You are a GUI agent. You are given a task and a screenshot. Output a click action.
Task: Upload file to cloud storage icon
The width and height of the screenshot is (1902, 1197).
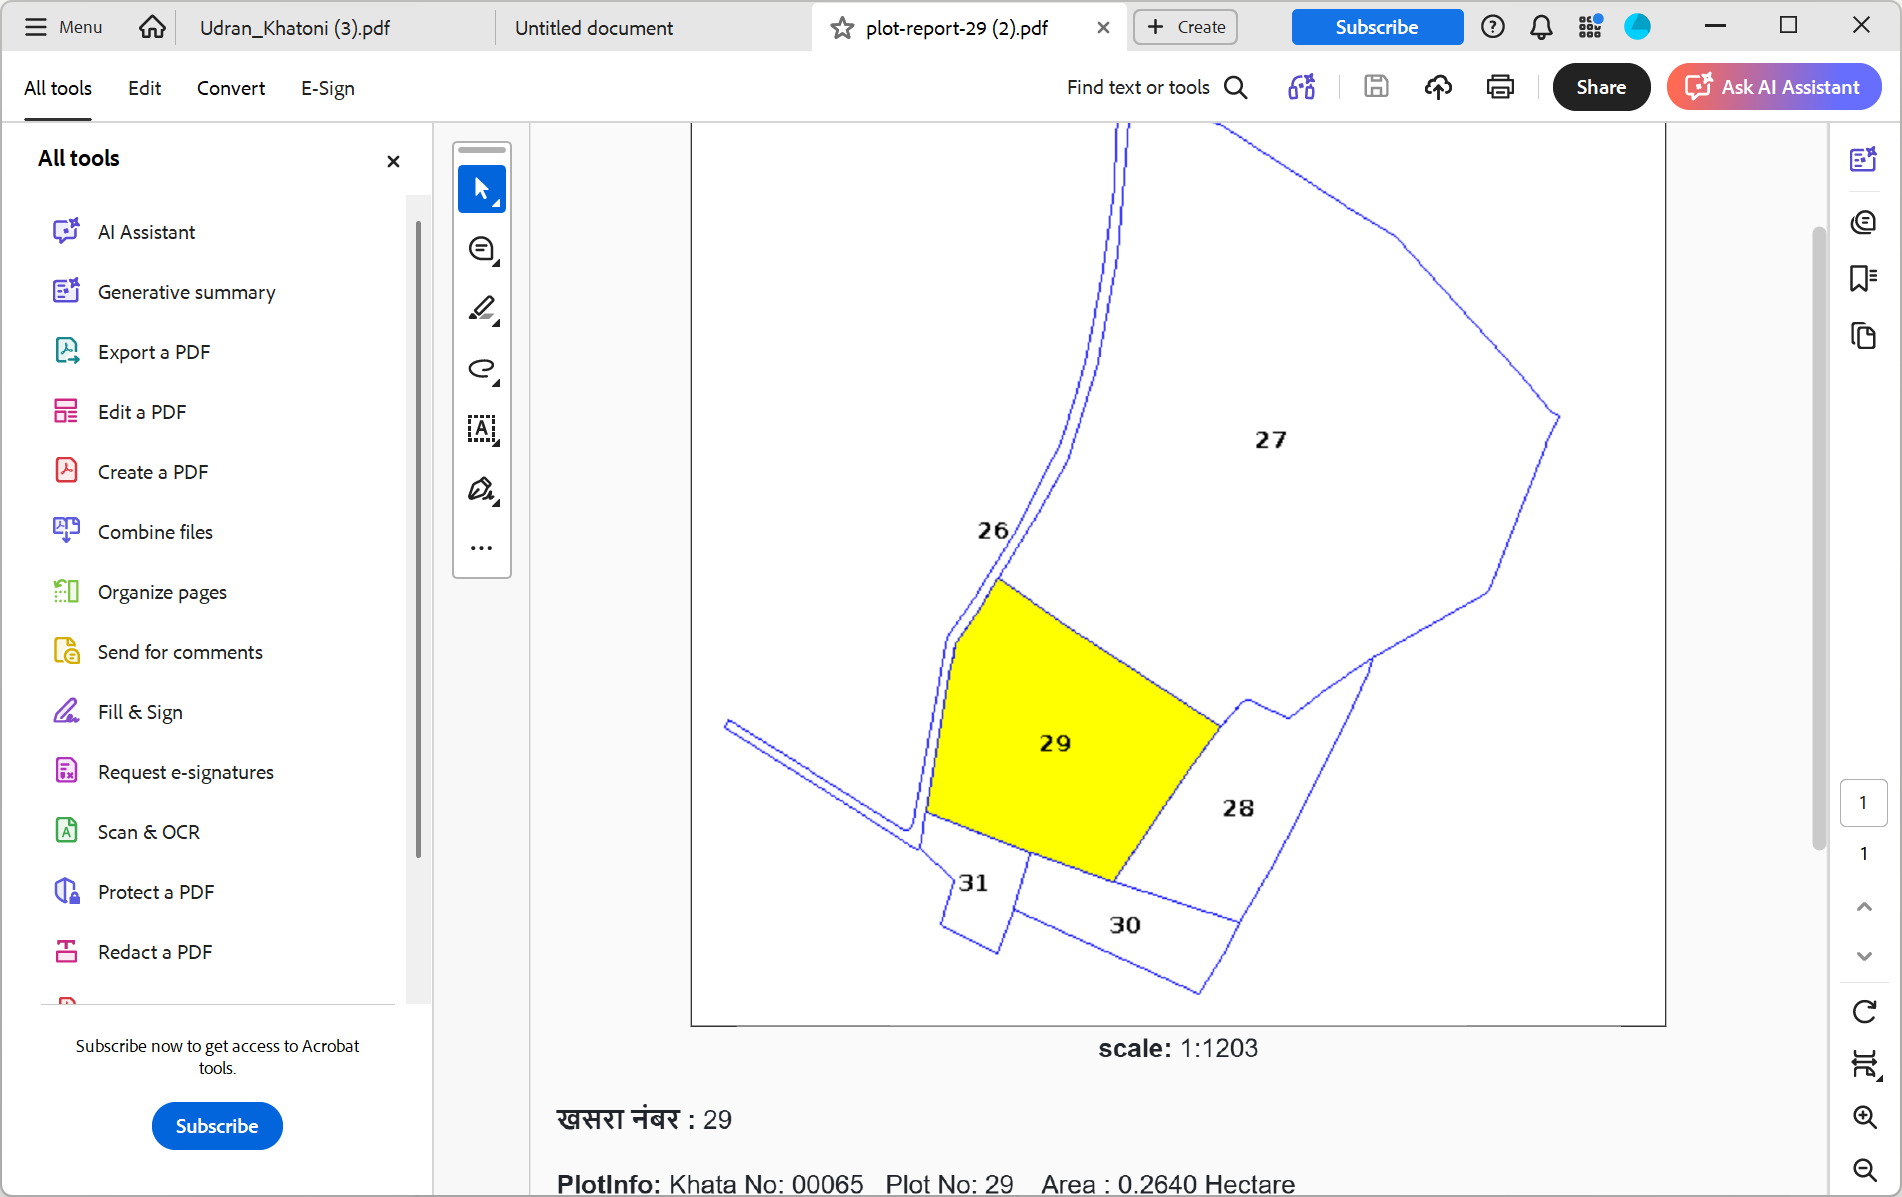[1438, 87]
